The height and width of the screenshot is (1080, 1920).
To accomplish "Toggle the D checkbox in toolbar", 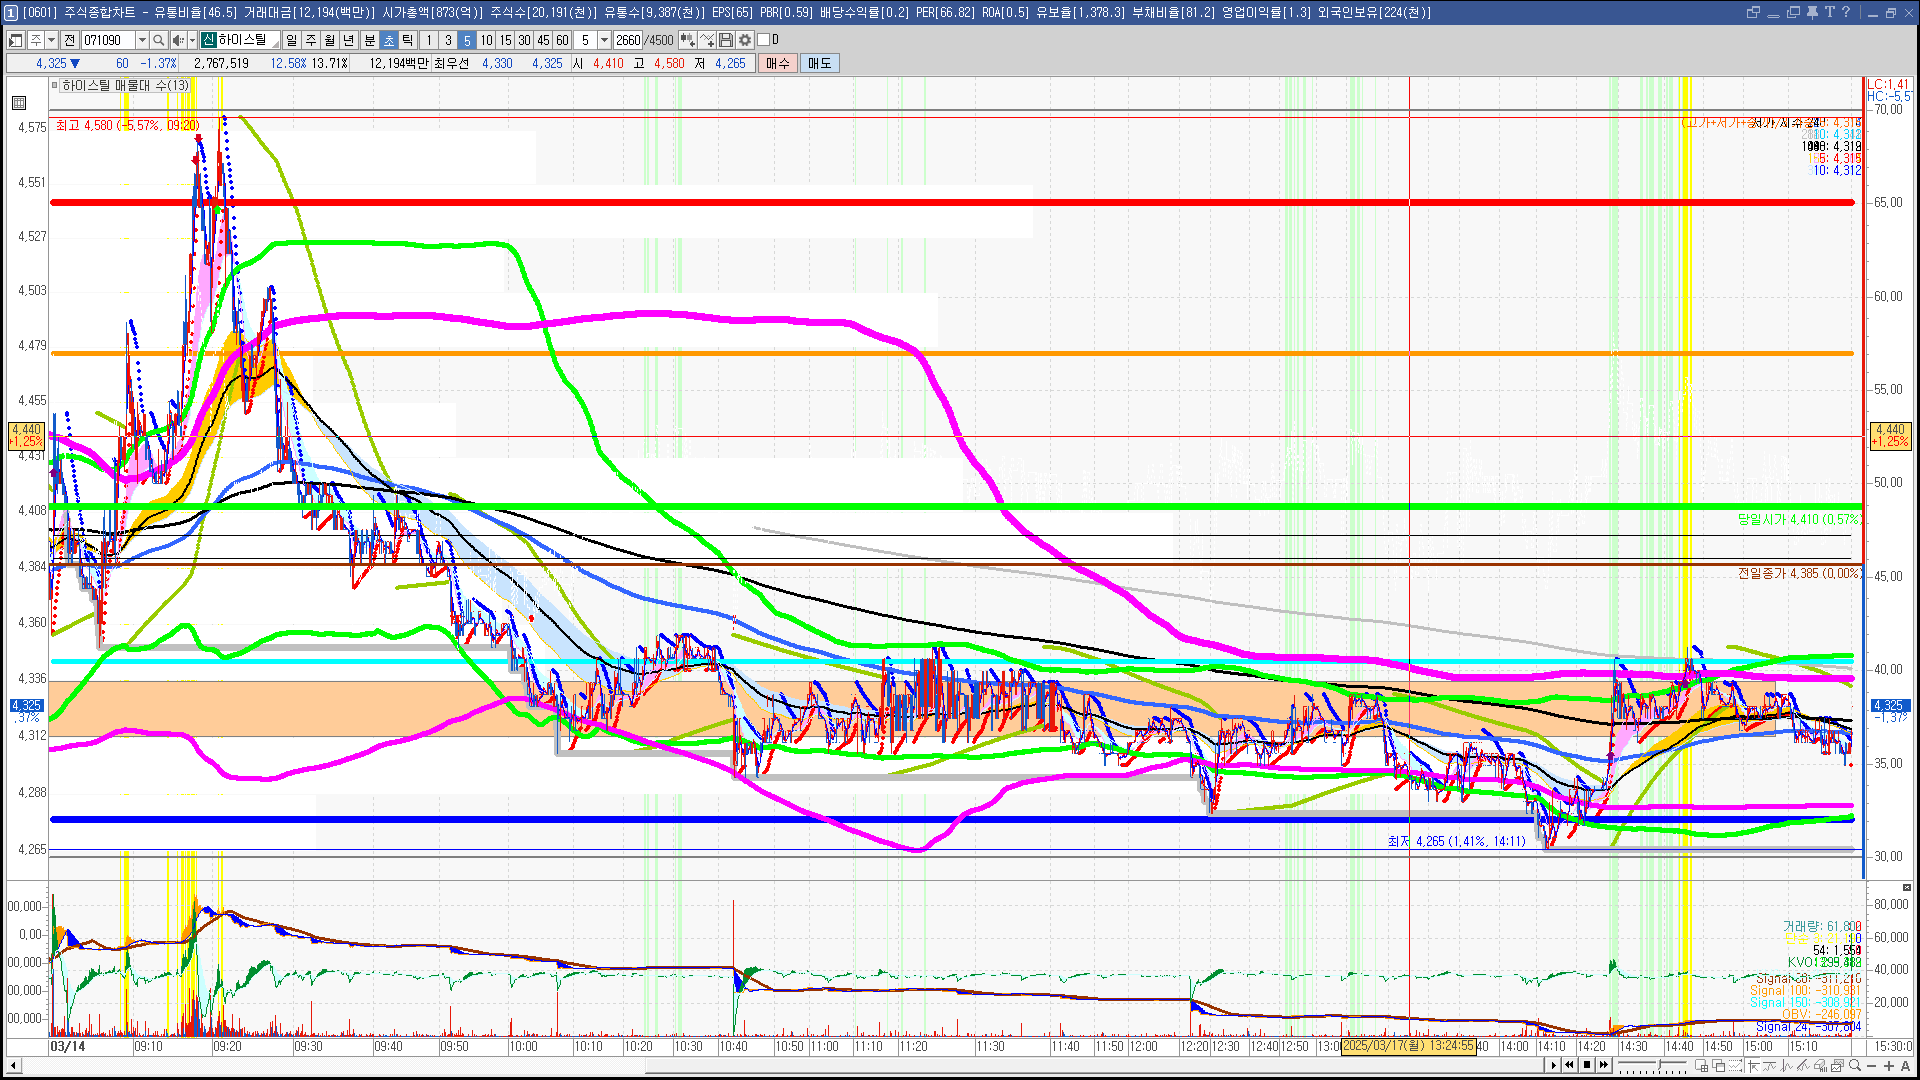I will [764, 40].
